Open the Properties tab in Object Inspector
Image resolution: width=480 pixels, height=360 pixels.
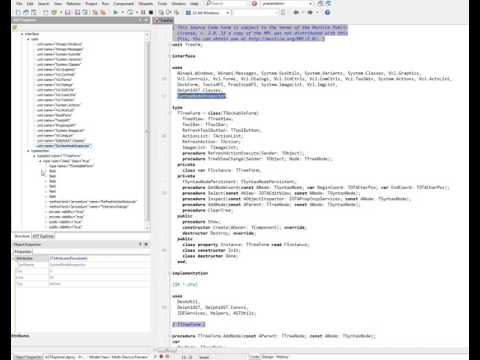click(23, 252)
